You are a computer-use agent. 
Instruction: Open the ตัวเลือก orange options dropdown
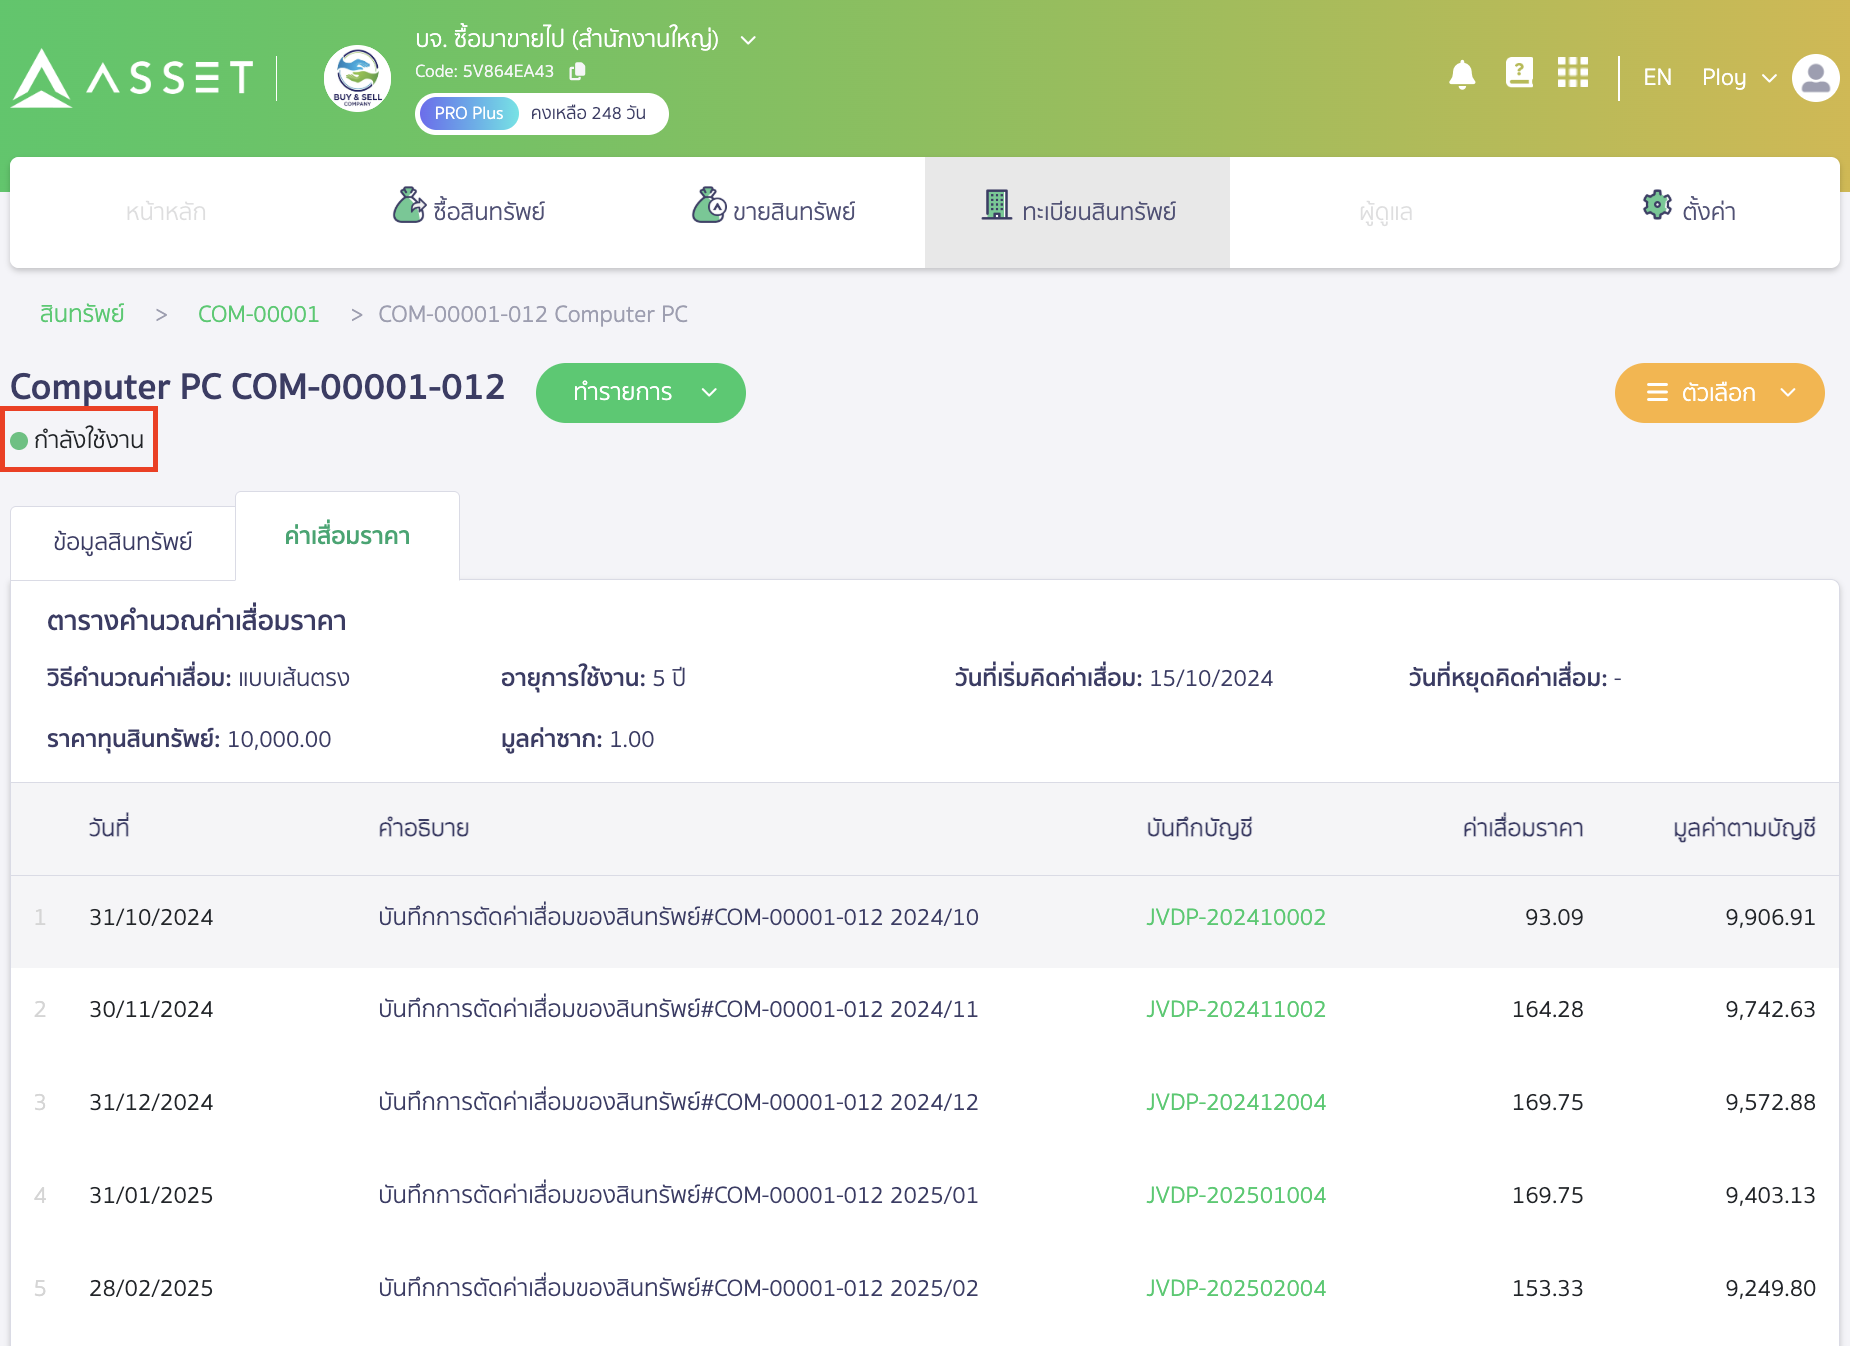pyautogui.click(x=1718, y=392)
